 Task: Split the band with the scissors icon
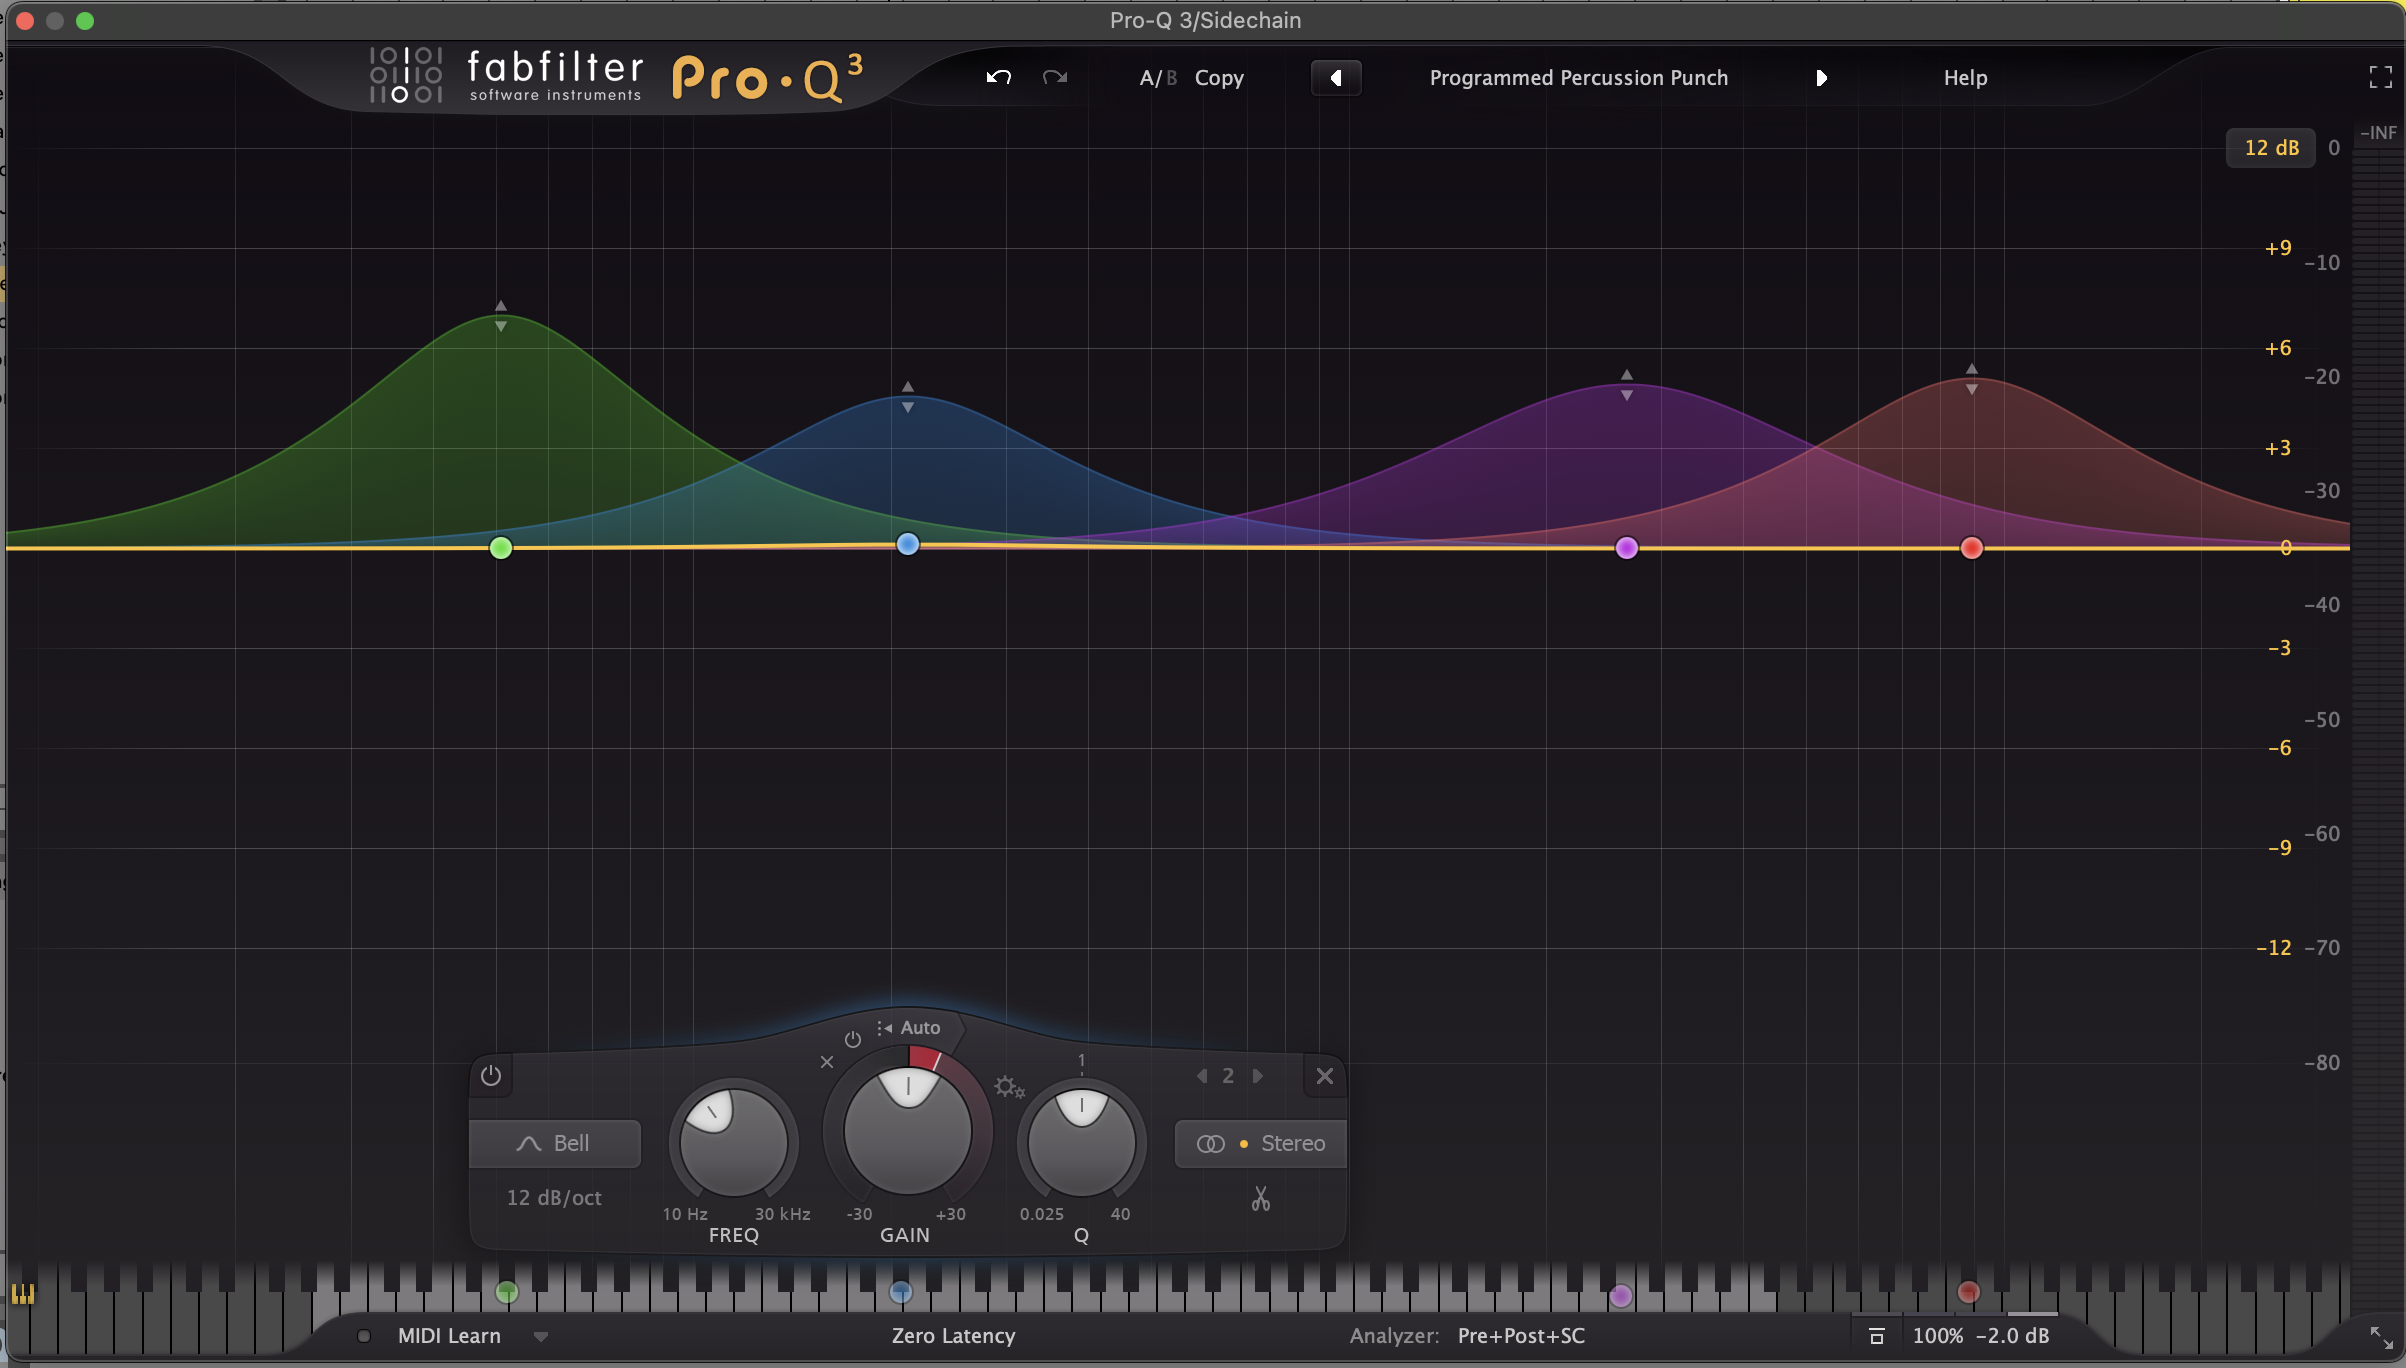point(1260,1198)
